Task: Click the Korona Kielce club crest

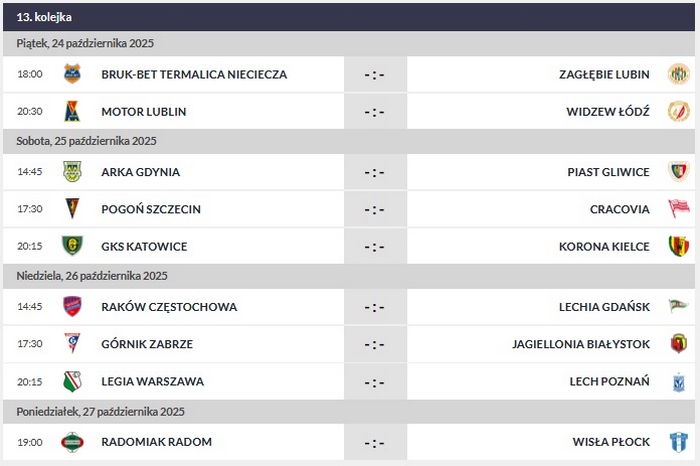Action: click(x=679, y=246)
